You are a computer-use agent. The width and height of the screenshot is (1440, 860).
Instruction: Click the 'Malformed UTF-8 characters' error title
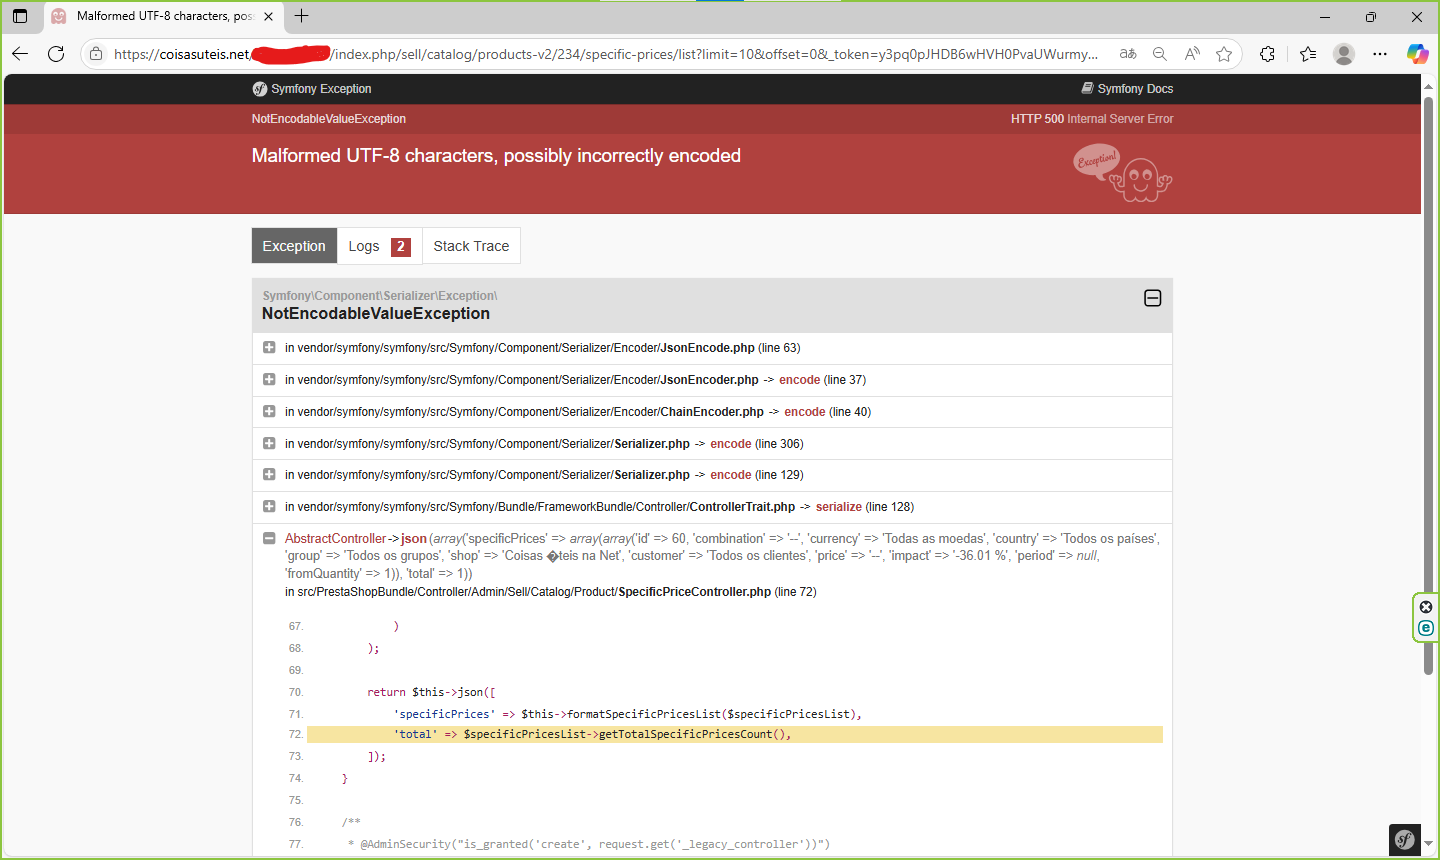(x=496, y=156)
